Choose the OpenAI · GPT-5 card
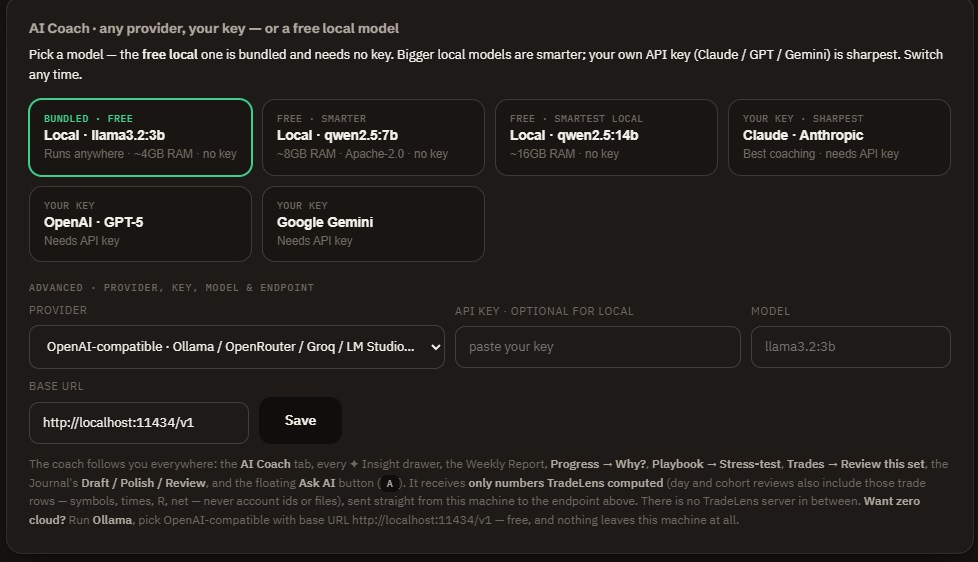The image size is (978, 562). 140,224
